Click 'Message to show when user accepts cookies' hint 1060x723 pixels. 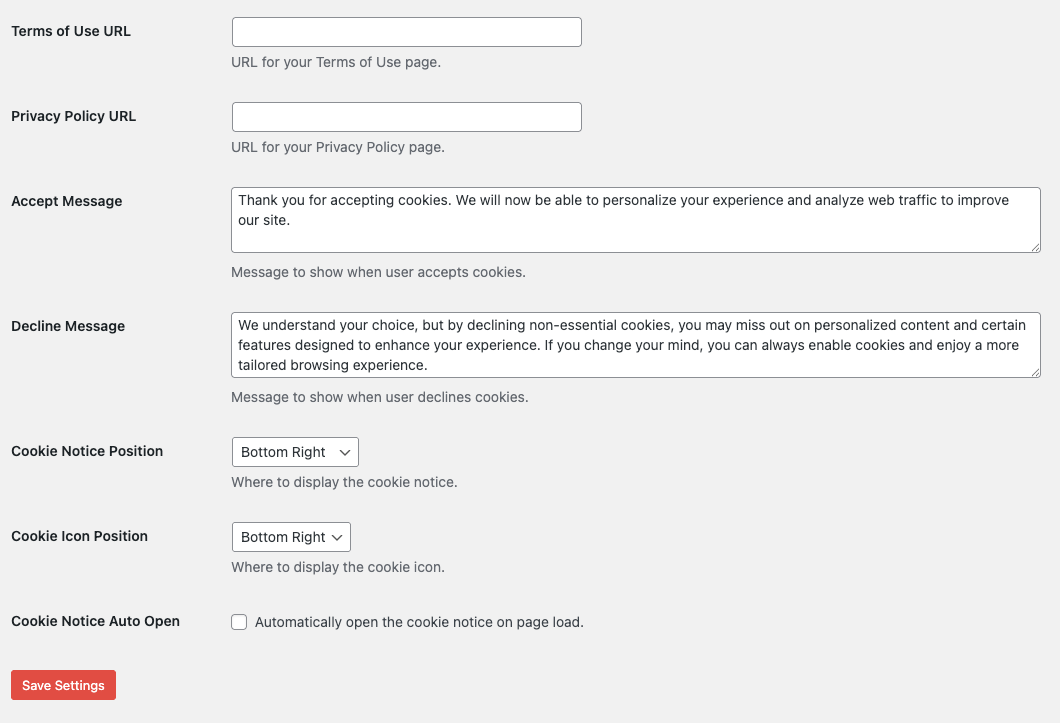379,272
